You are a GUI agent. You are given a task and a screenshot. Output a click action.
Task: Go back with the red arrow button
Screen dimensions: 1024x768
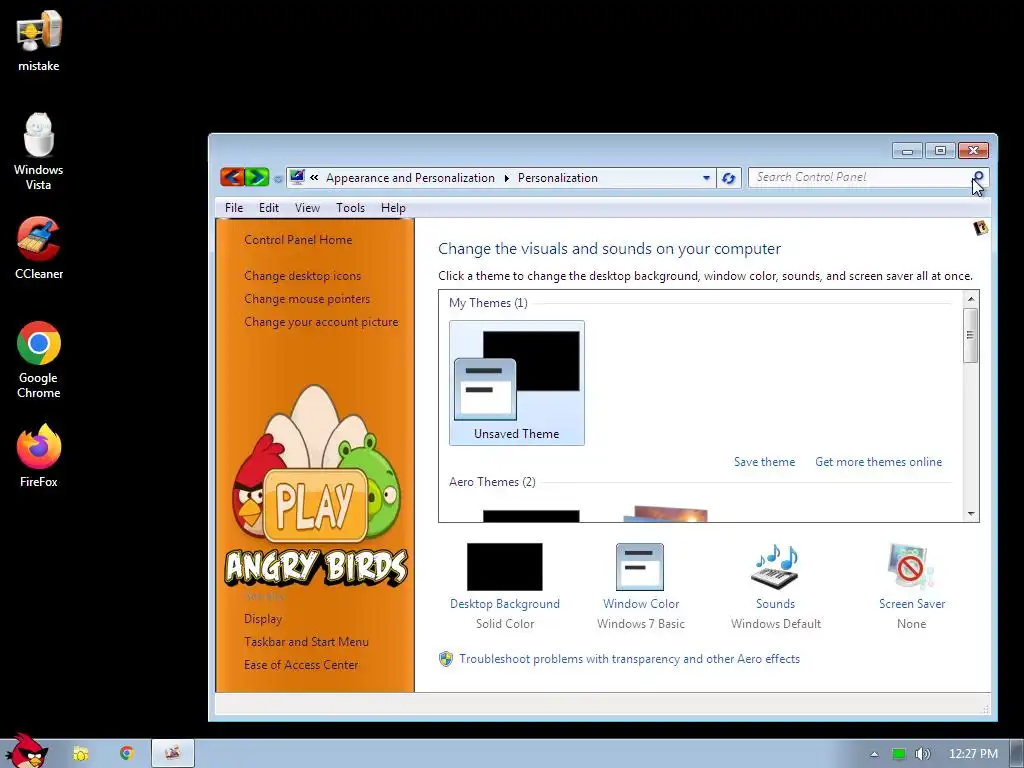[232, 177]
